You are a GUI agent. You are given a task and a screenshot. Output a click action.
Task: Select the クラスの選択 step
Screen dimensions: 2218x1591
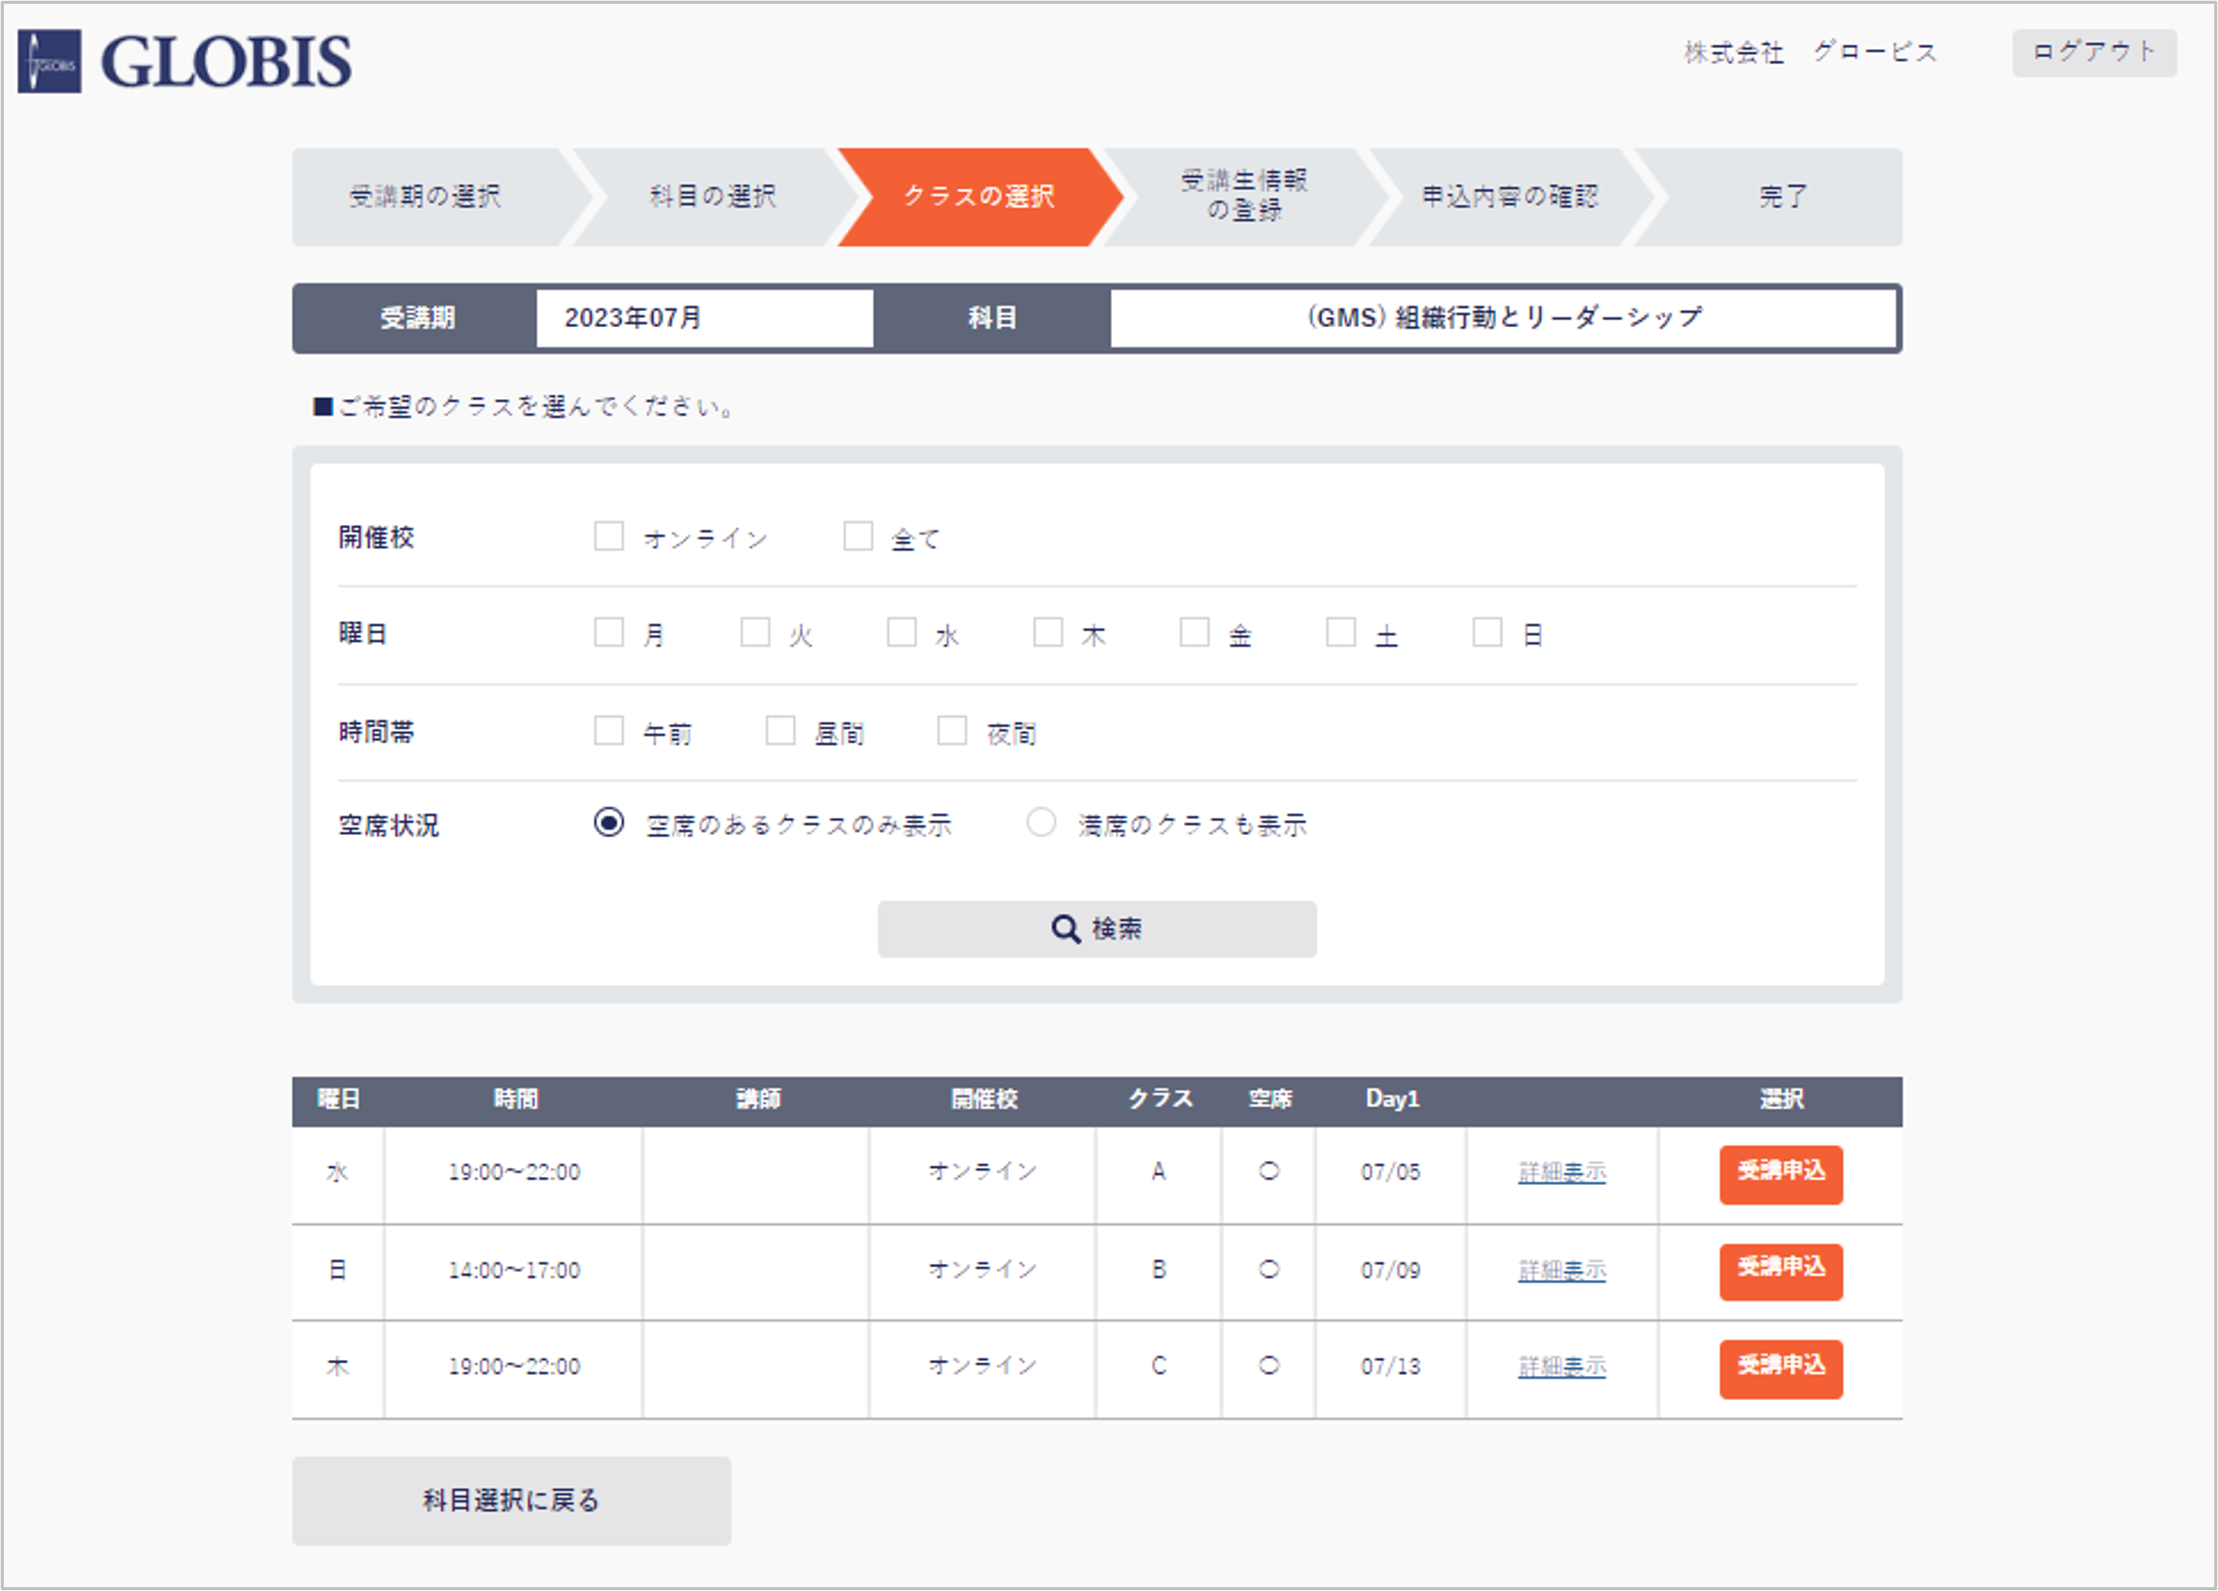[x=979, y=197]
